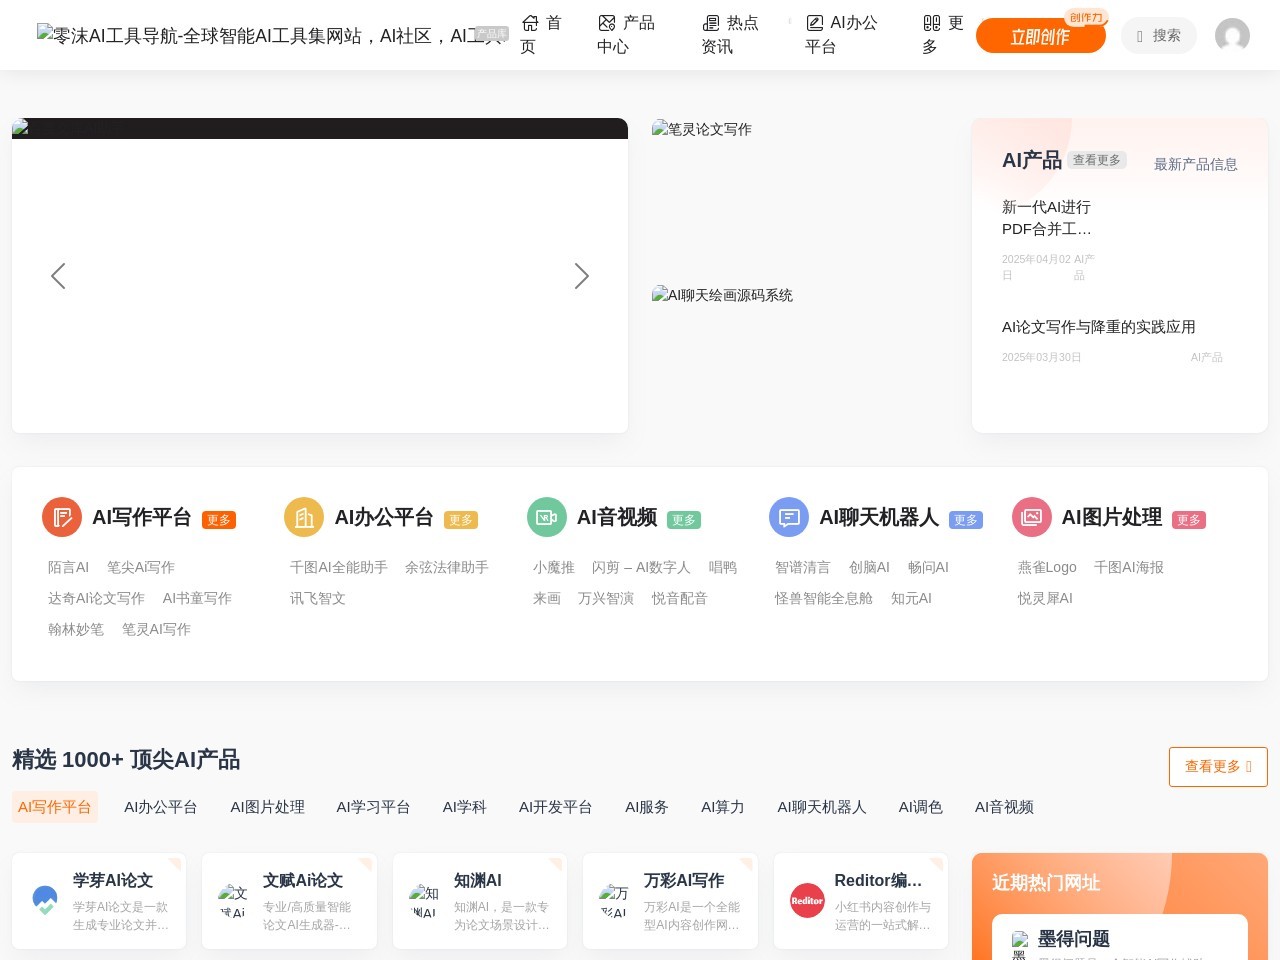Click the AI办公平台 yellow building icon
Viewport: 1280px width, 960px height.
pos(304,517)
